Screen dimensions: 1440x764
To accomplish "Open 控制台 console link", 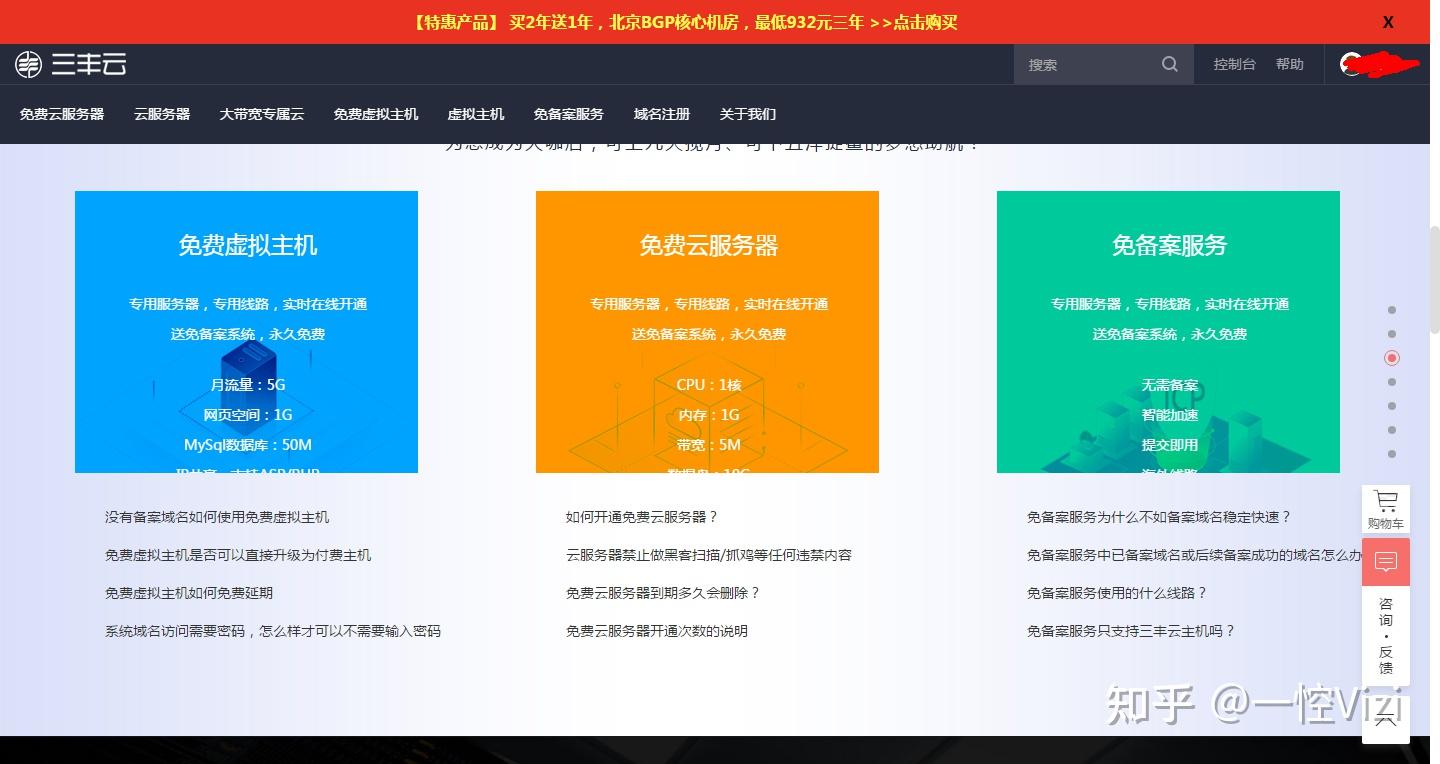I will coord(1234,64).
